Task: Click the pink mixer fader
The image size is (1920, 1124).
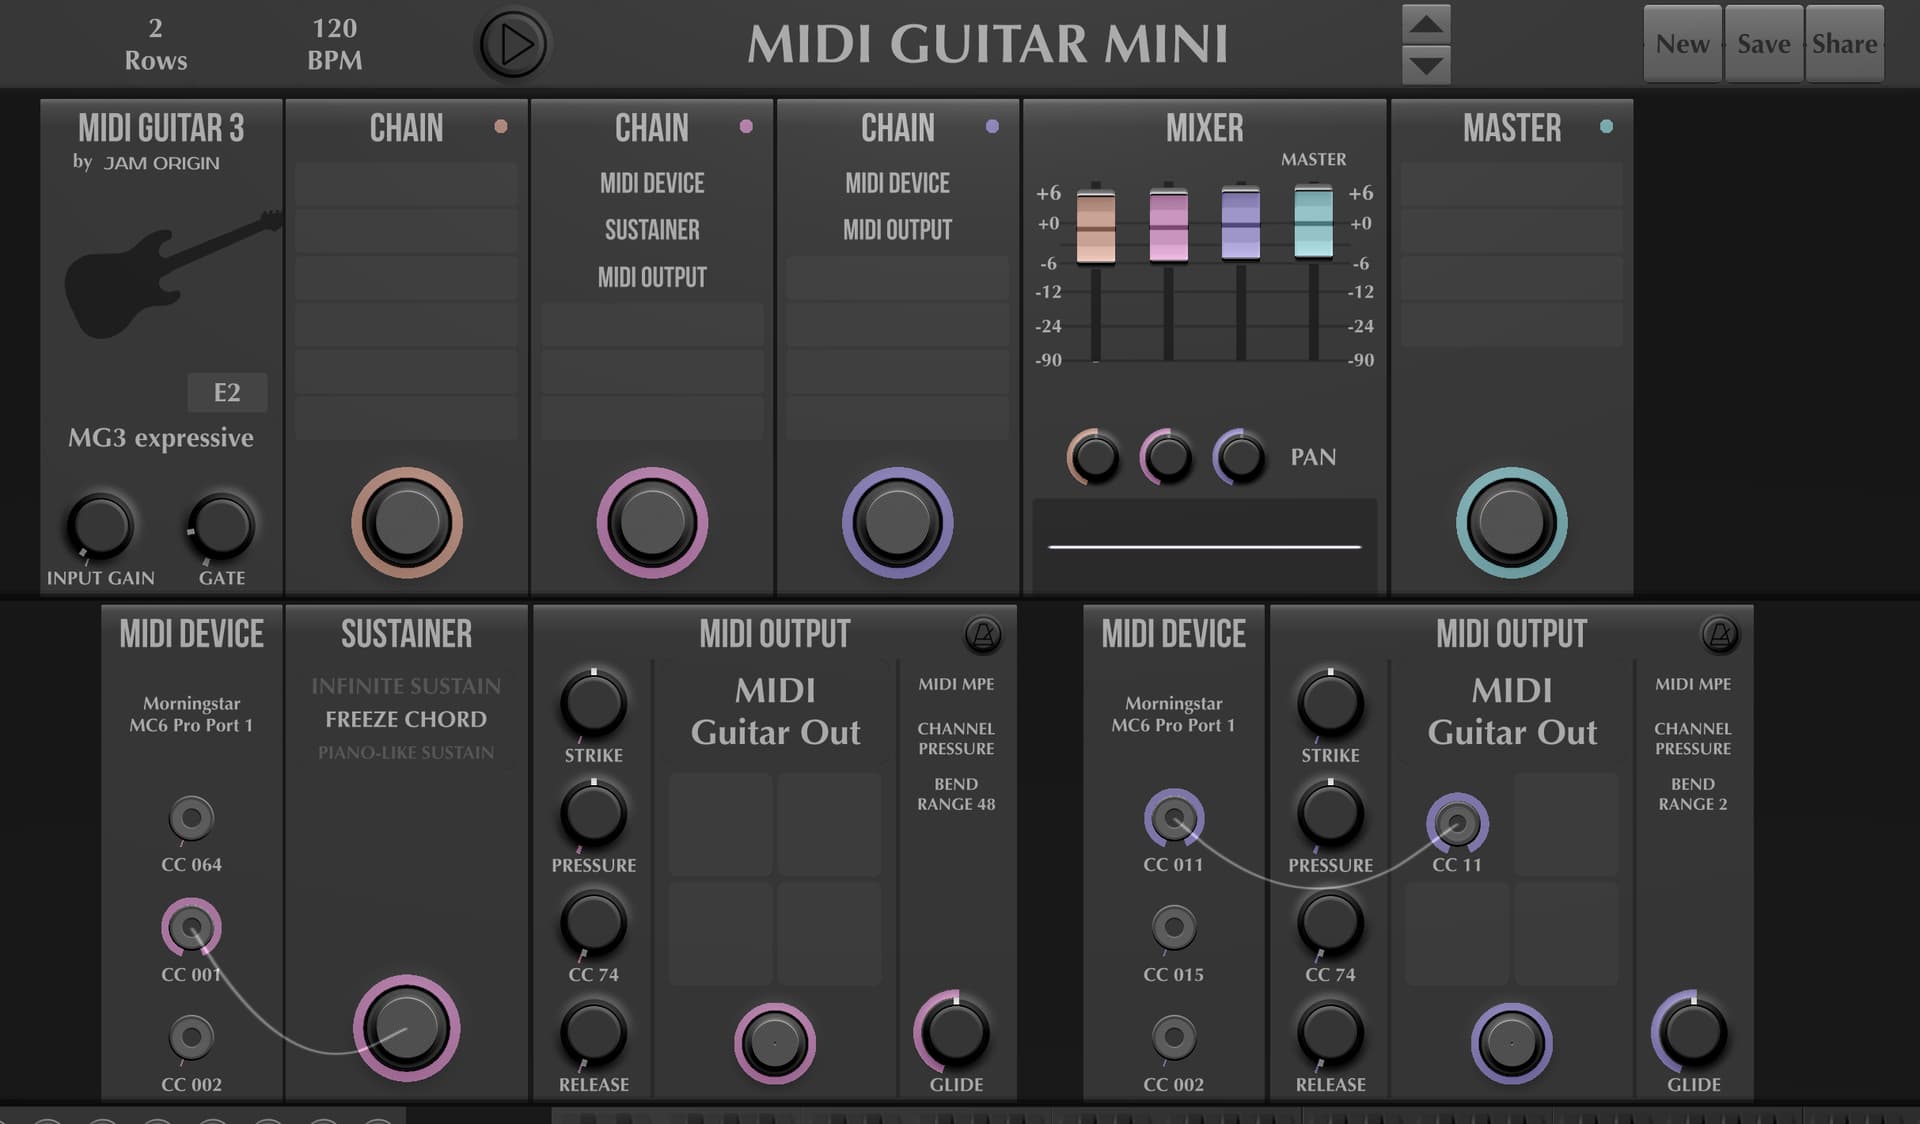Action: [x=1168, y=227]
